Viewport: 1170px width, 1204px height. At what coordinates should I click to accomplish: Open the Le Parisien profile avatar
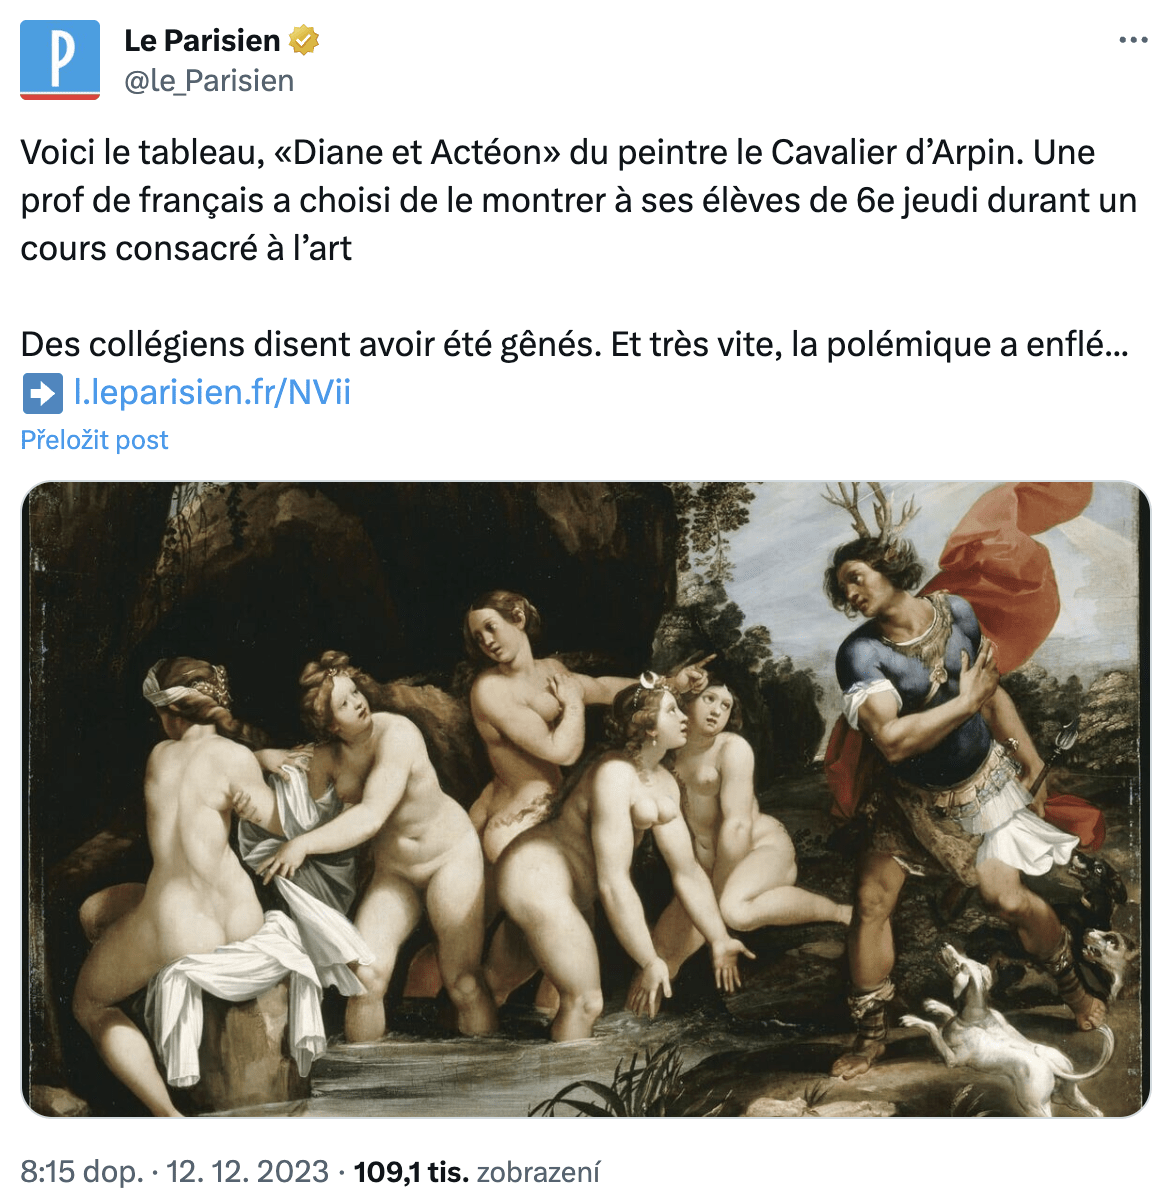click(x=60, y=60)
